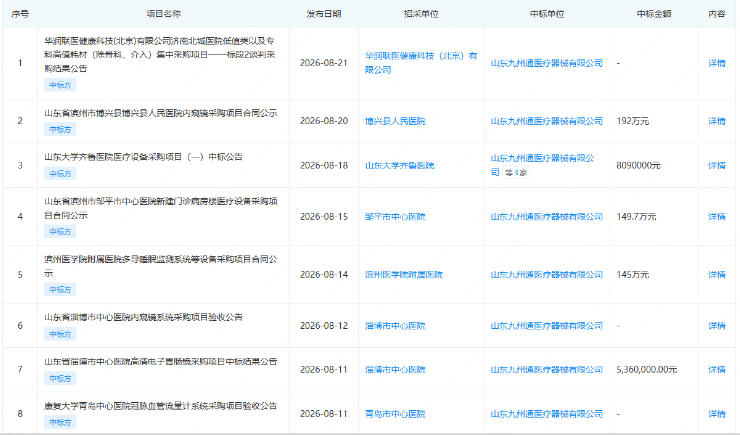Click the 中标金额 column header
This screenshot has width=740, height=435.
coord(654,14)
